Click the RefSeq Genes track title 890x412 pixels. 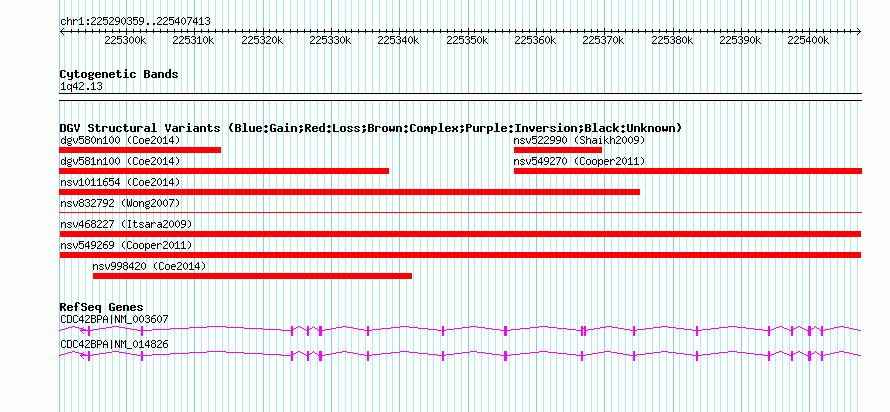[102, 307]
